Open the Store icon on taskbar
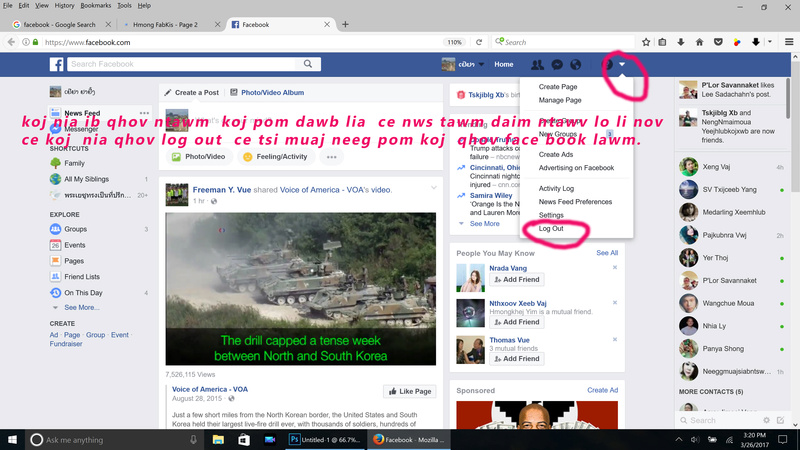 244,440
